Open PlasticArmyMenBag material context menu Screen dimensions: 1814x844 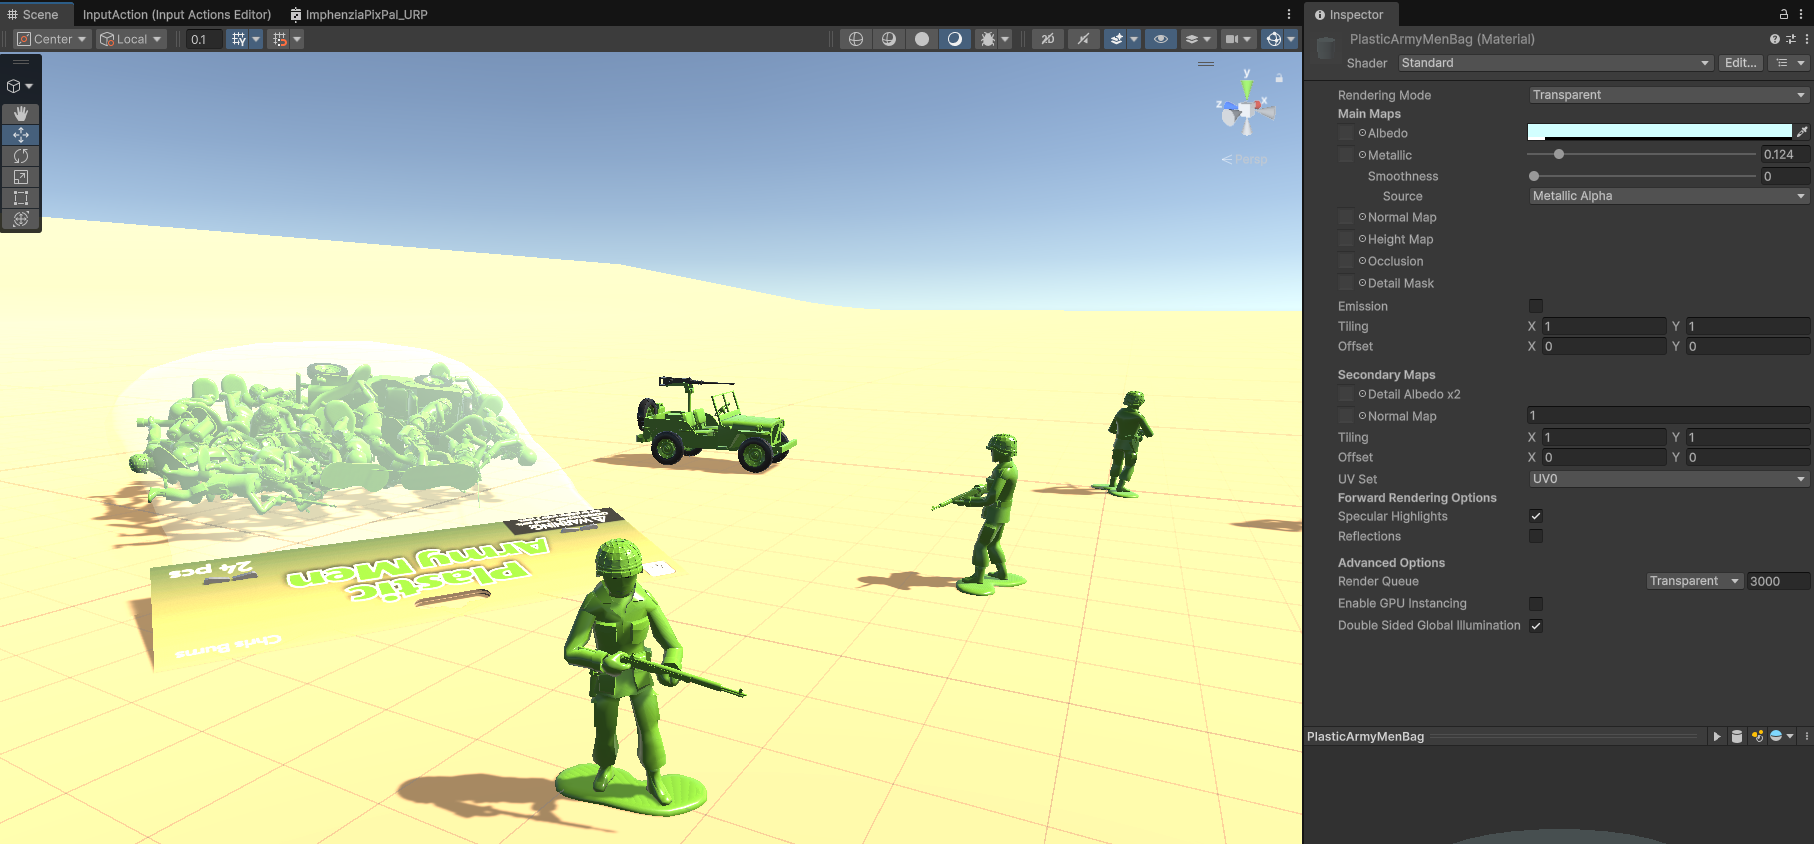coord(1806,39)
